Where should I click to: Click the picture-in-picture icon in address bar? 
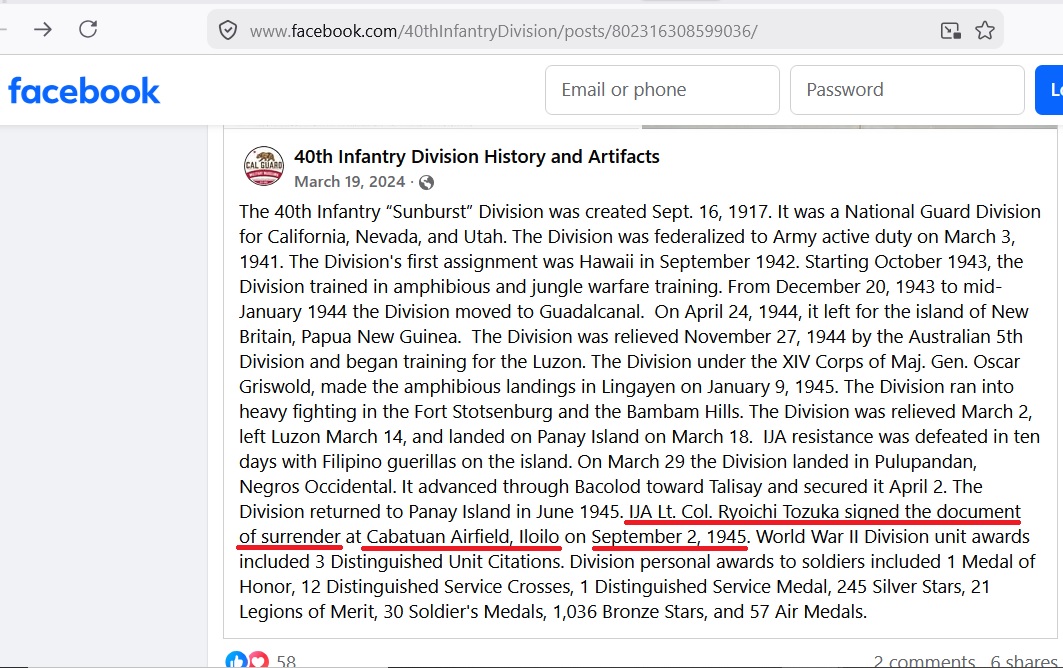click(950, 31)
